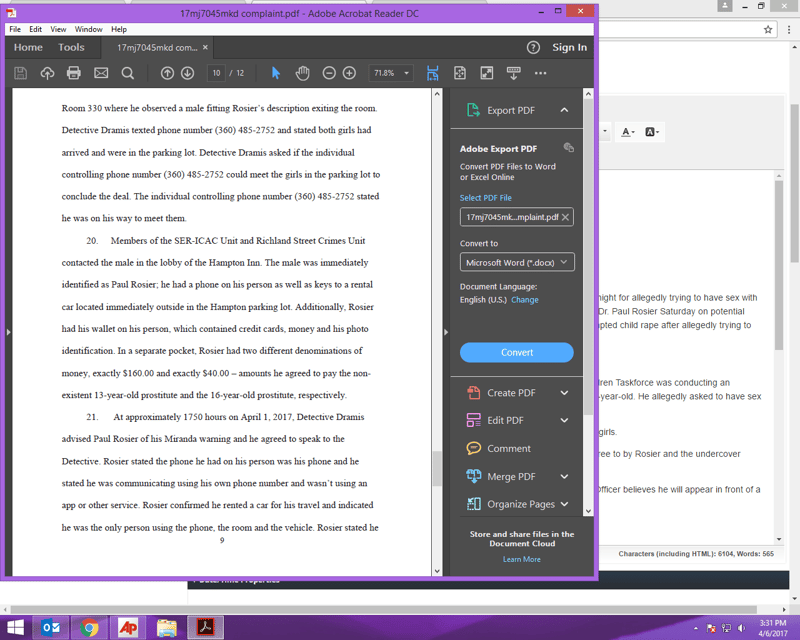Click the Select PDF File link
Screen dimensions: 800x640
tap(486, 198)
